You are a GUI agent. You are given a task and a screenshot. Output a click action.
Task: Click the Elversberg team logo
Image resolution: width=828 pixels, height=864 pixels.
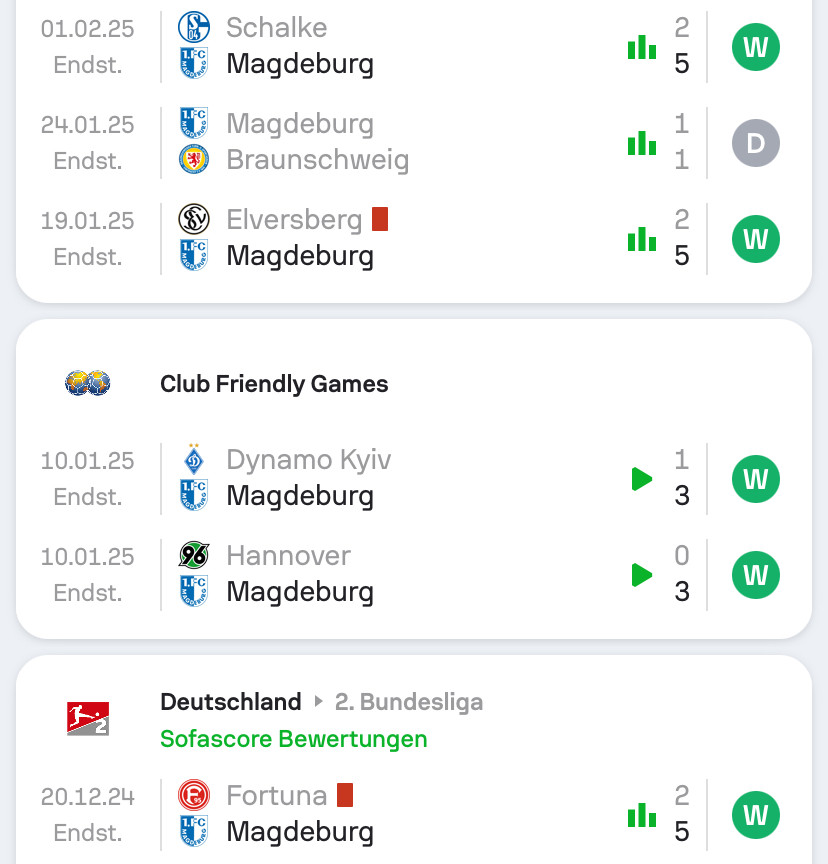click(194, 220)
